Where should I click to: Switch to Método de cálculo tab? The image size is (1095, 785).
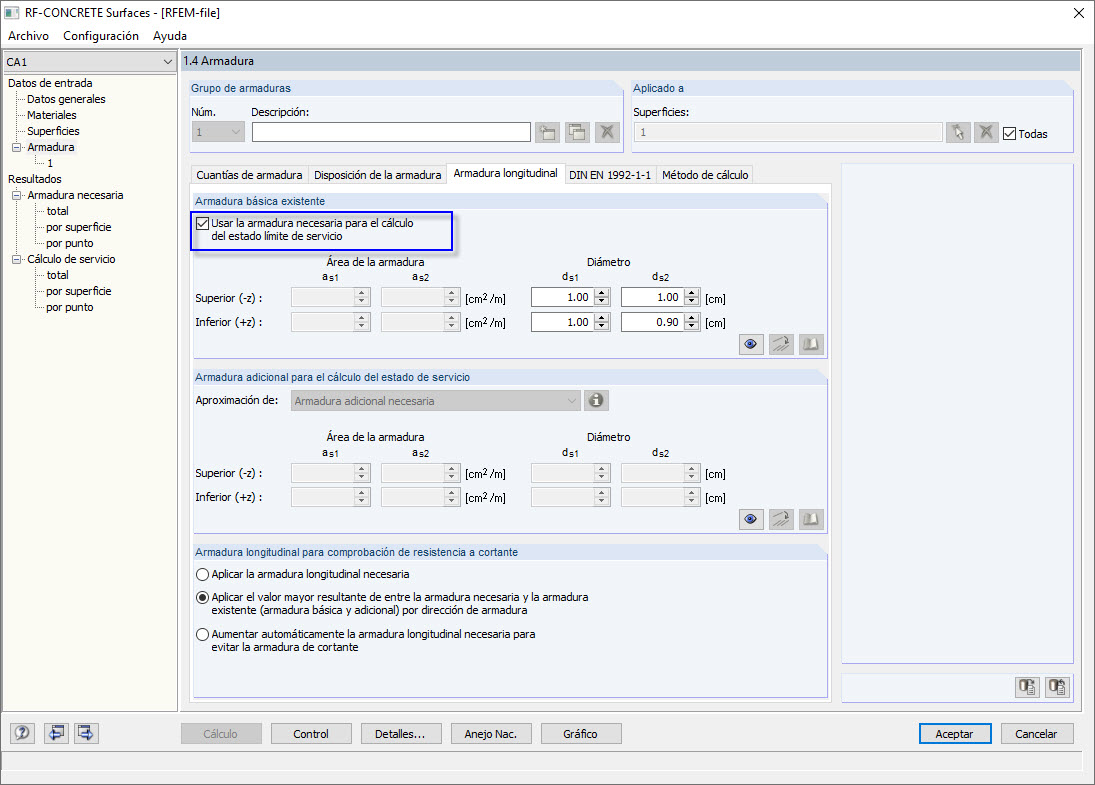[705, 175]
